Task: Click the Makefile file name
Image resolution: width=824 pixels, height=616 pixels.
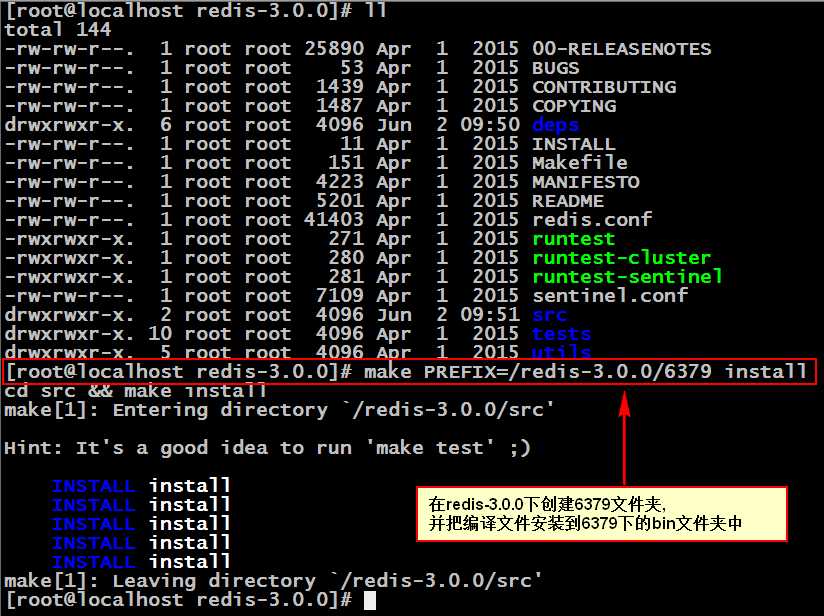Action: (580, 162)
